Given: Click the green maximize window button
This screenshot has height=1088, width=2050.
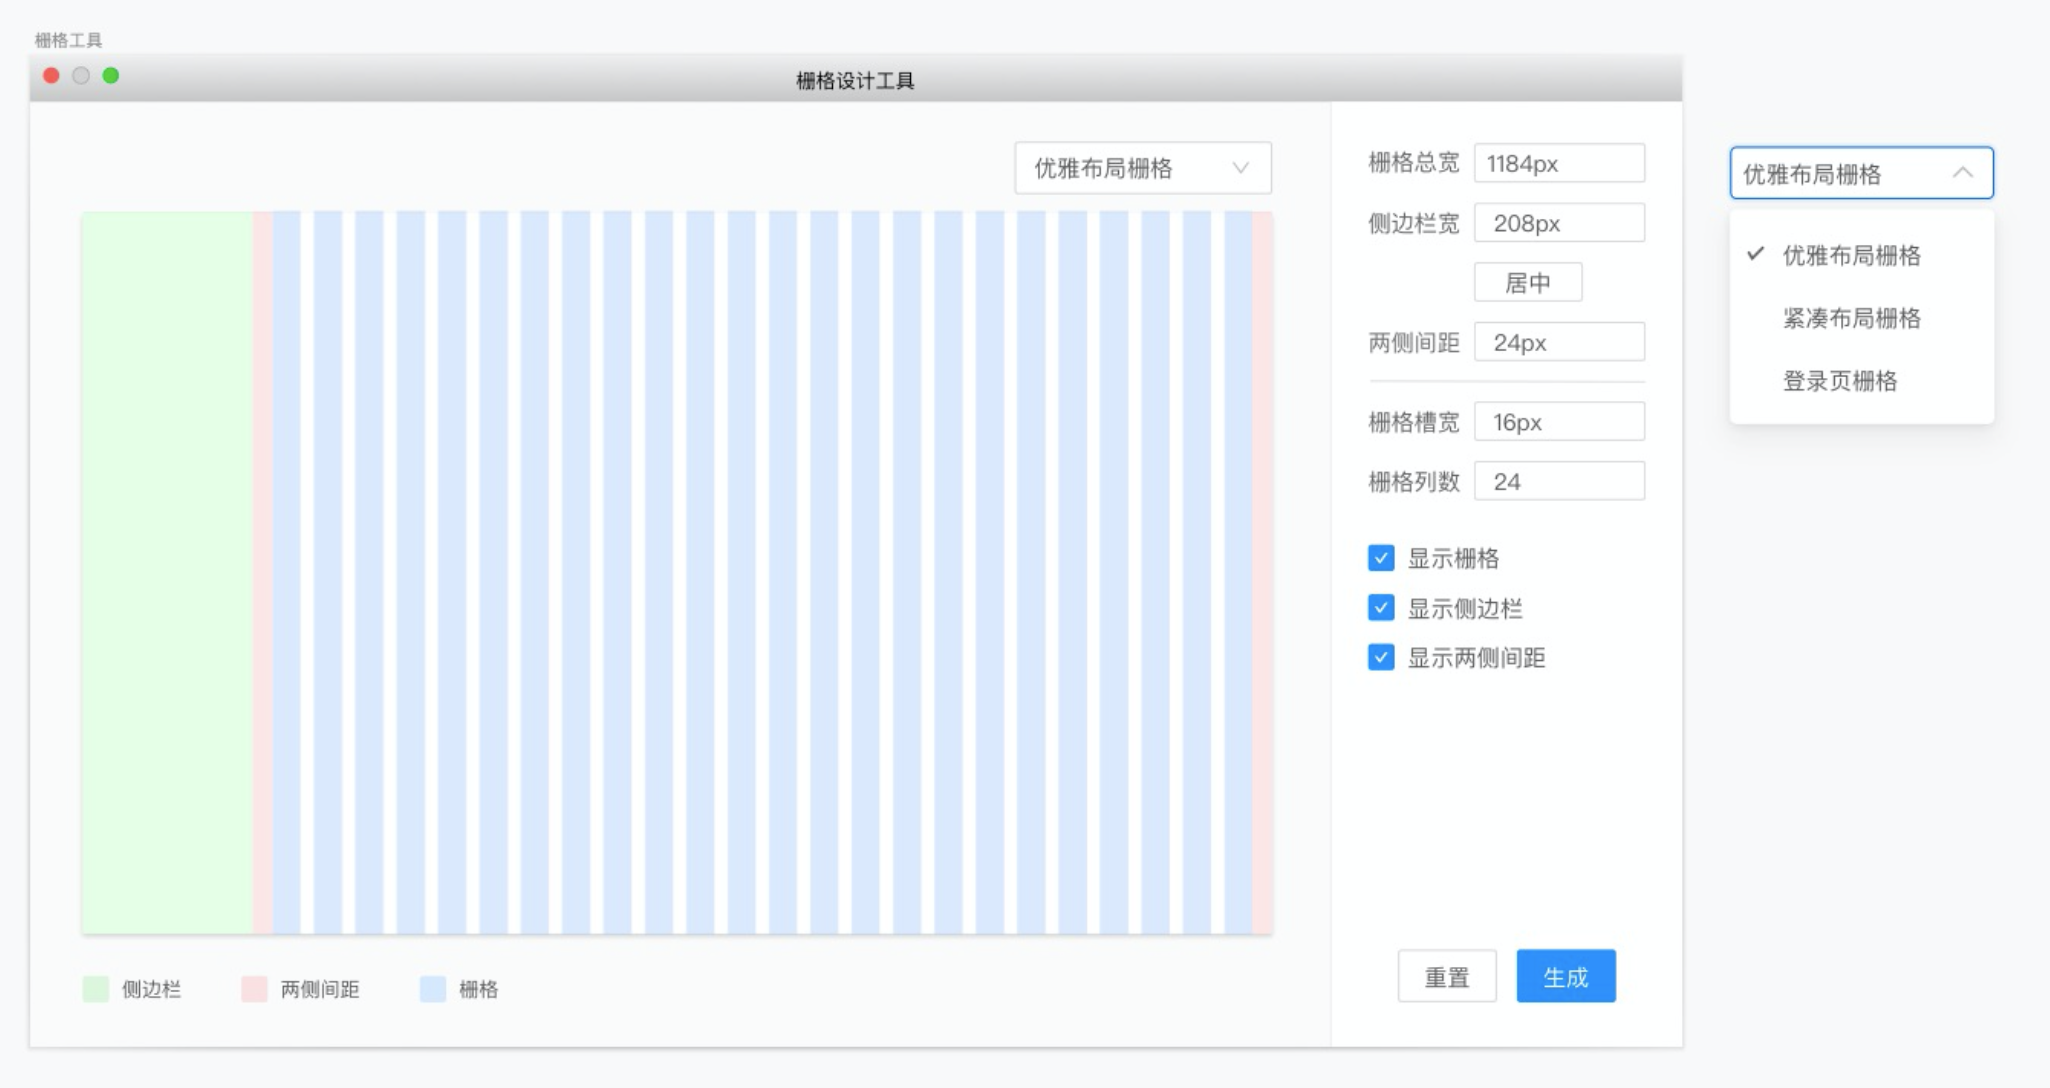Looking at the screenshot, I should click(111, 76).
